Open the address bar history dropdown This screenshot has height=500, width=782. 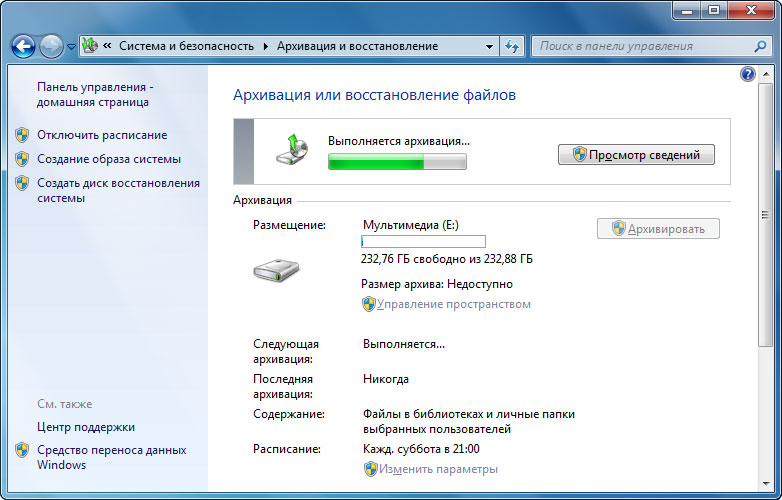click(x=489, y=46)
